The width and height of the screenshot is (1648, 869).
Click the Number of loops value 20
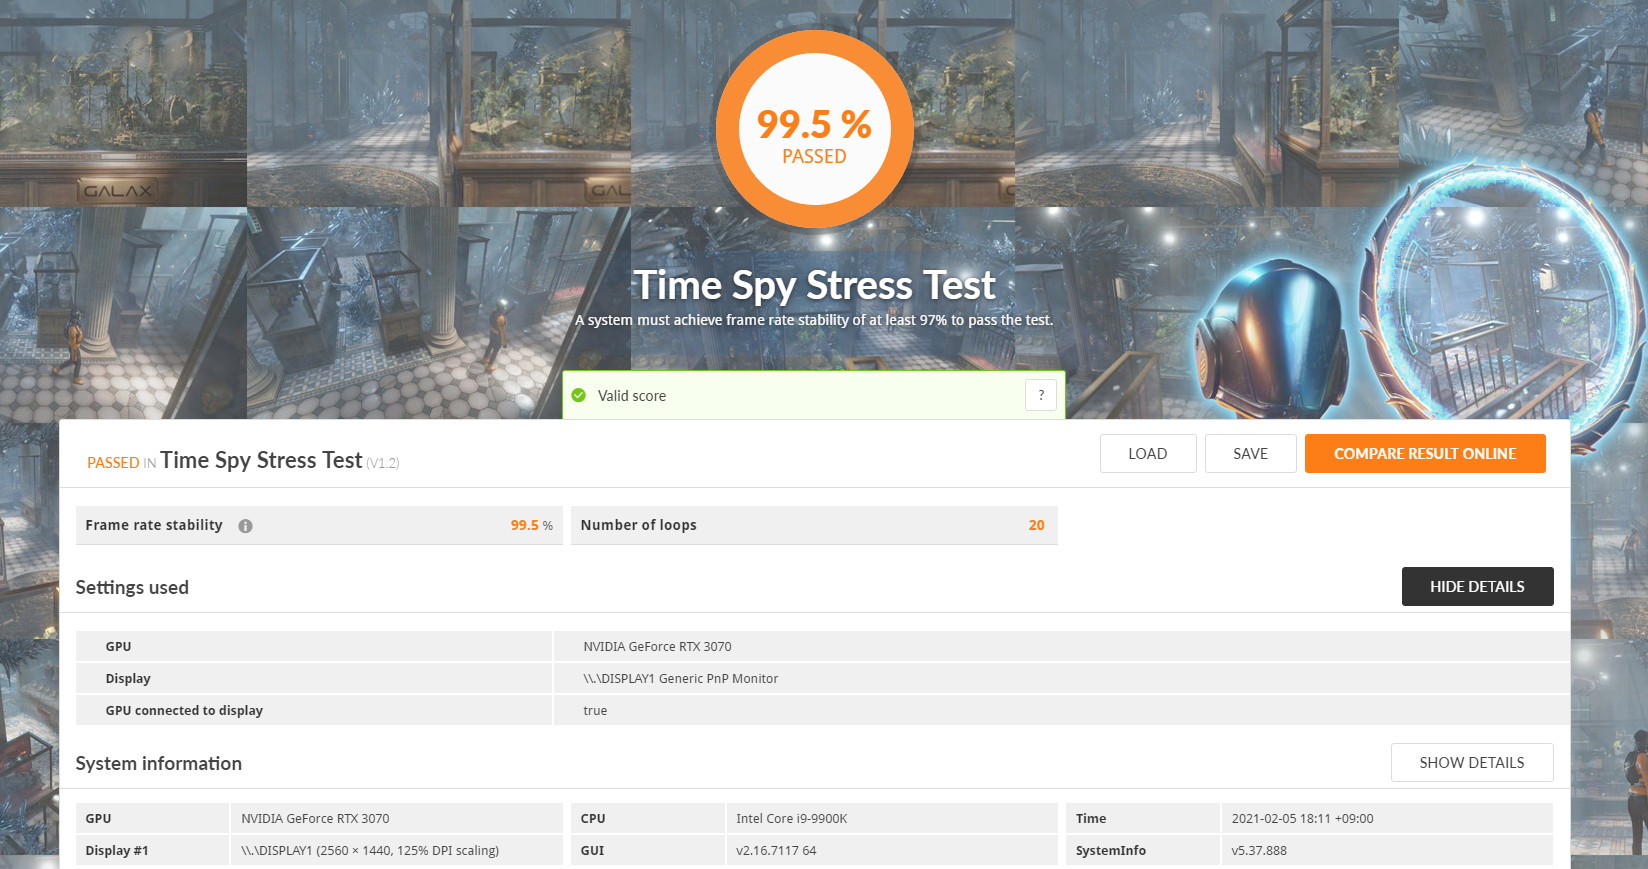click(1036, 525)
